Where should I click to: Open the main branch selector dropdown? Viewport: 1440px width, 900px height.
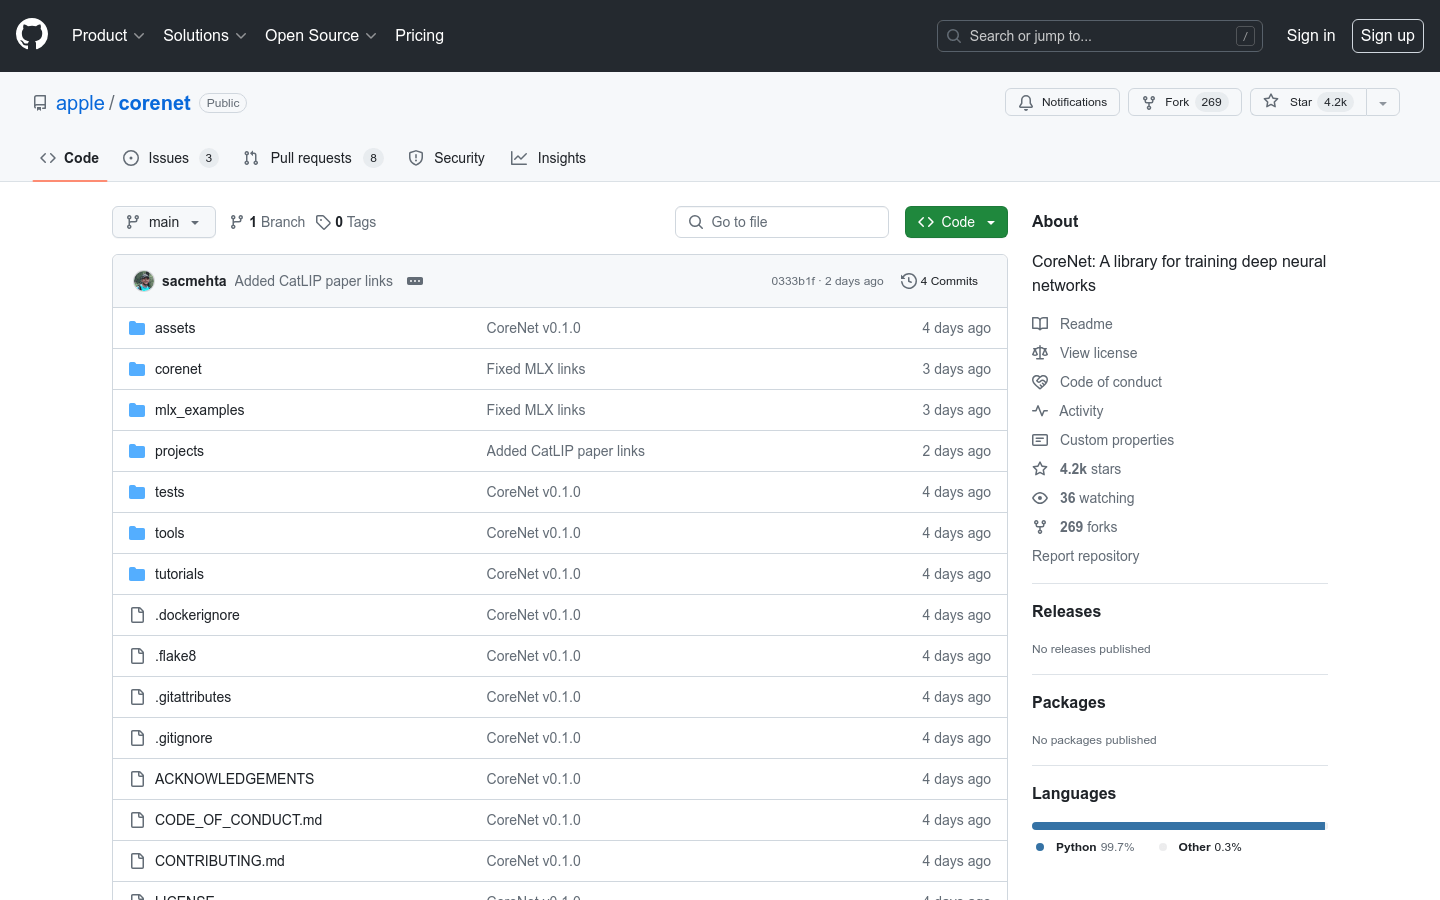164,222
